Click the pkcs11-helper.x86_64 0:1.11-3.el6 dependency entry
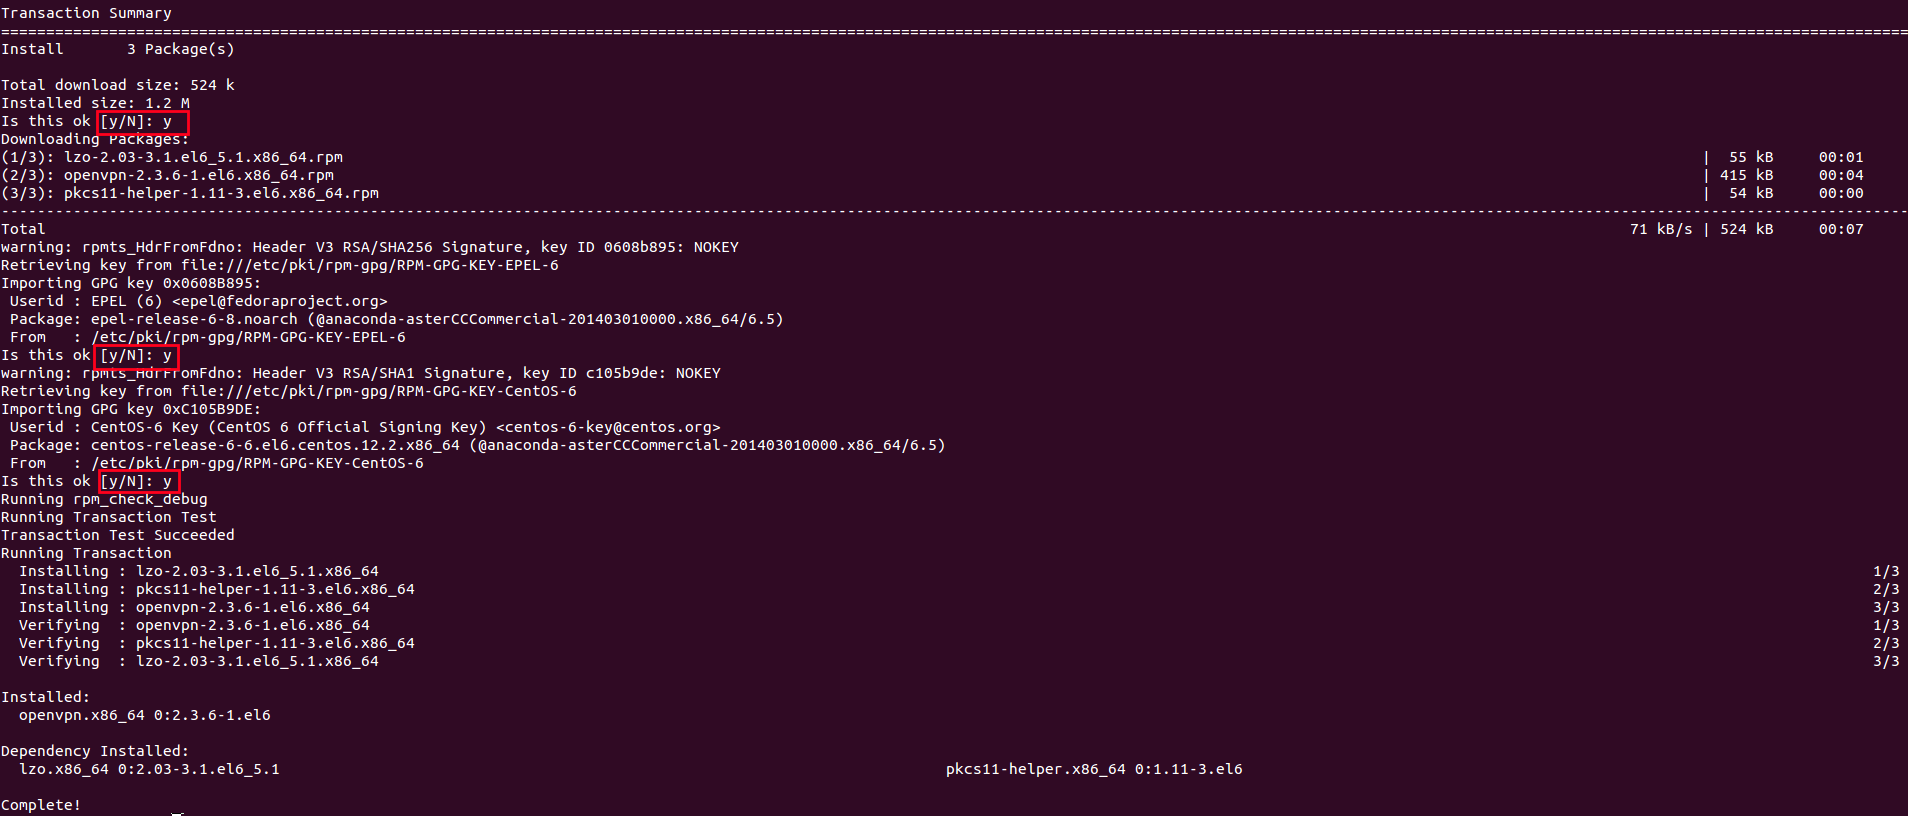 click(1094, 769)
